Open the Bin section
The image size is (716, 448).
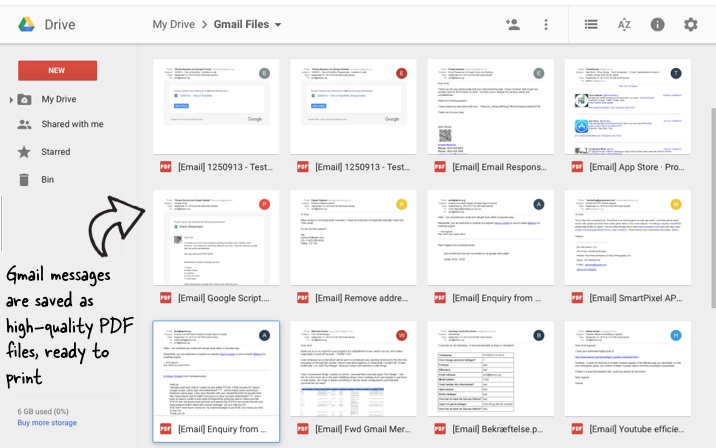(47, 179)
